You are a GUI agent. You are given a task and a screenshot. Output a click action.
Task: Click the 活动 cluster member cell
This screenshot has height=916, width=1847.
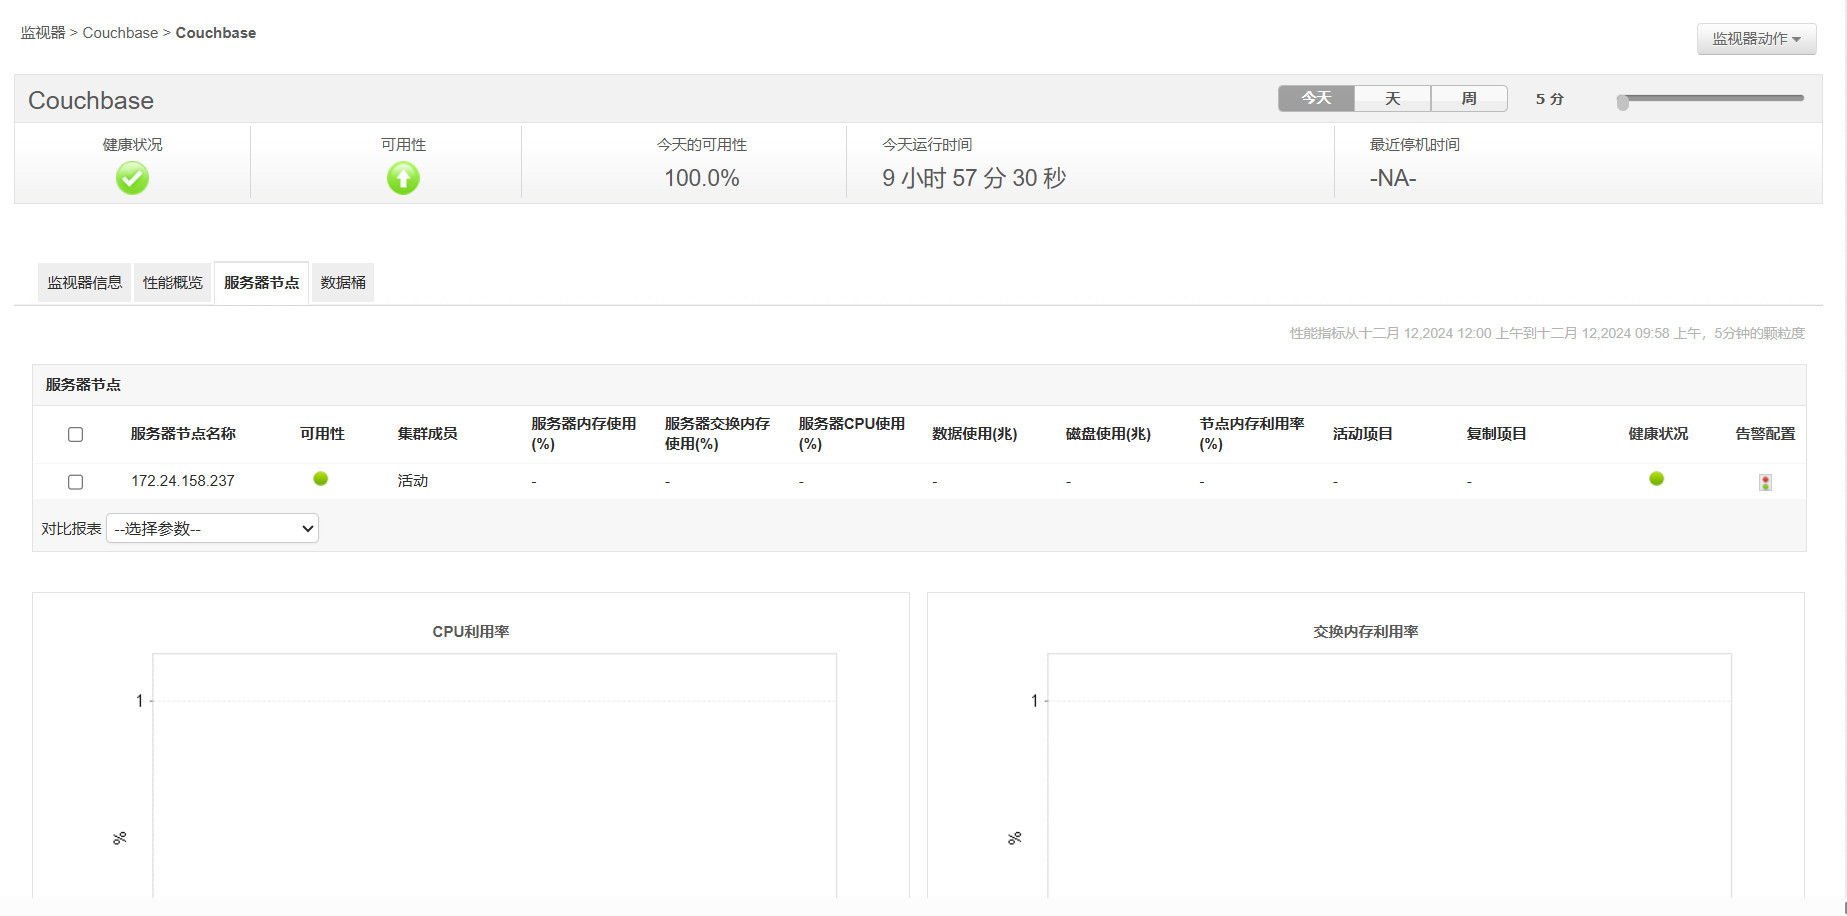[x=413, y=481]
